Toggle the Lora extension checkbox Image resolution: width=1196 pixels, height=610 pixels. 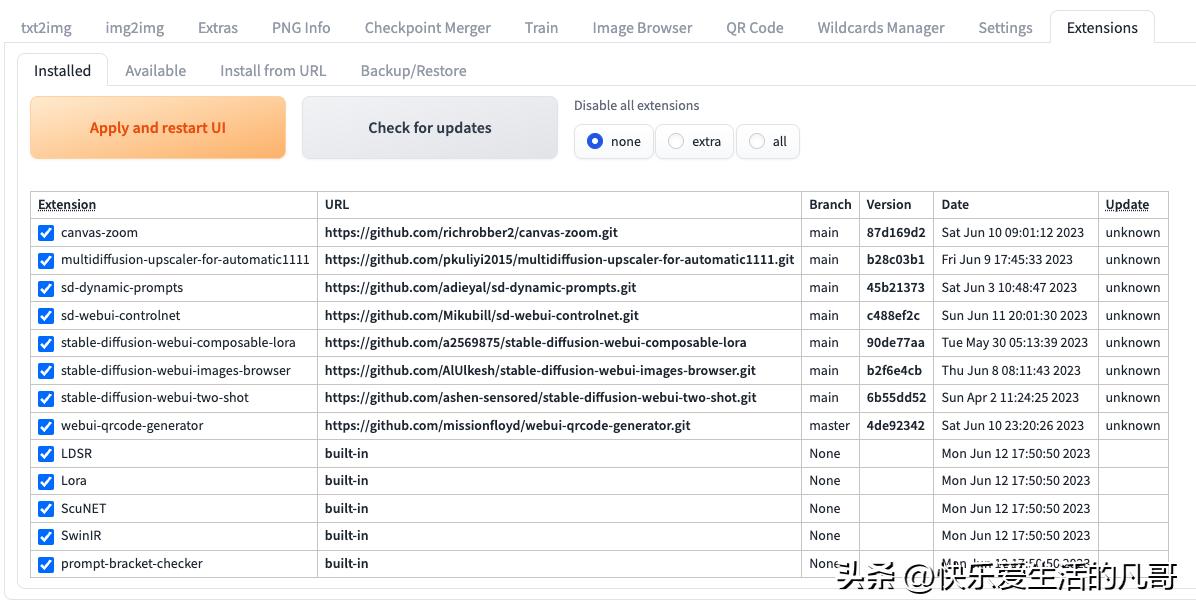pos(46,481)
